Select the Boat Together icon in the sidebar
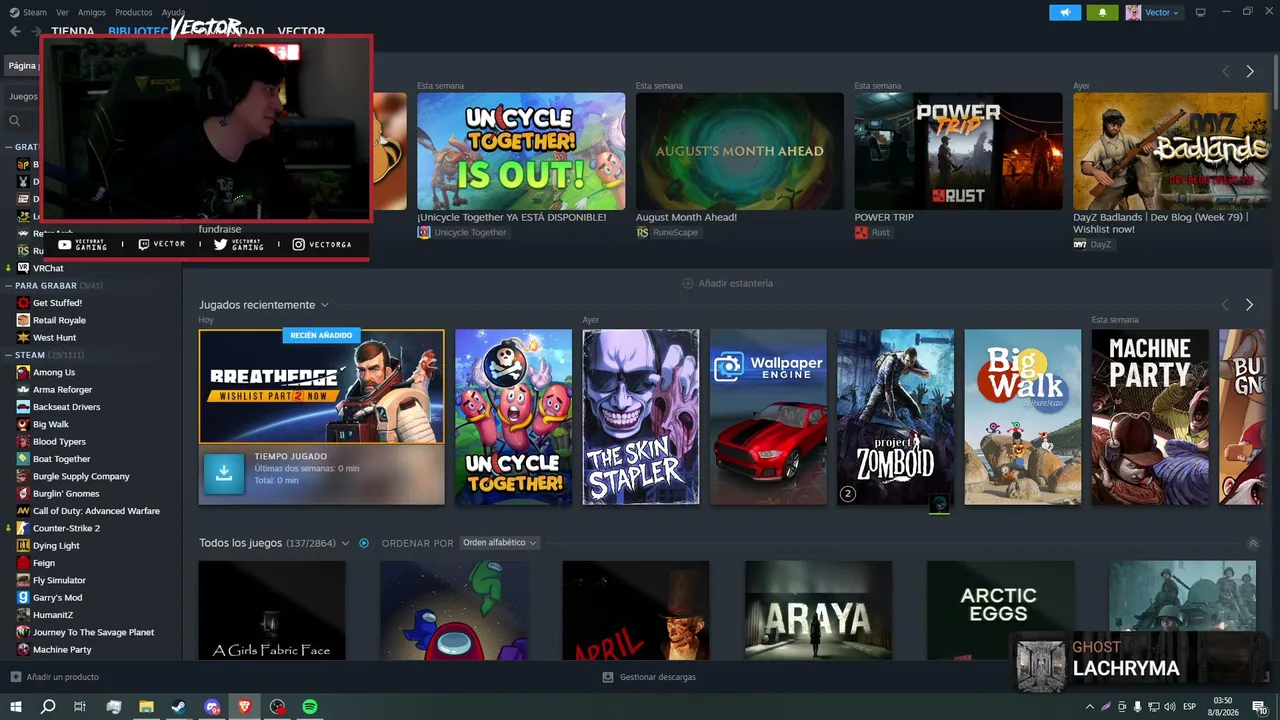 click(x=23, y=459)
